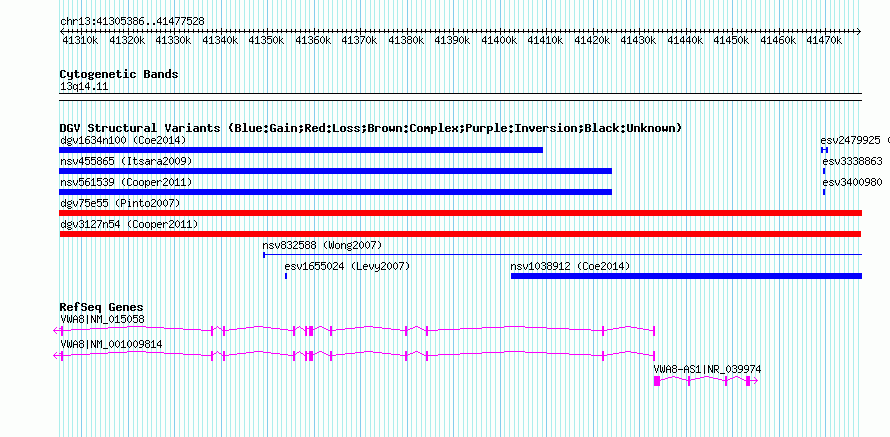Select the VWA8 NM_015058 transcript glyph
The image size is (890, 437).
354,330
